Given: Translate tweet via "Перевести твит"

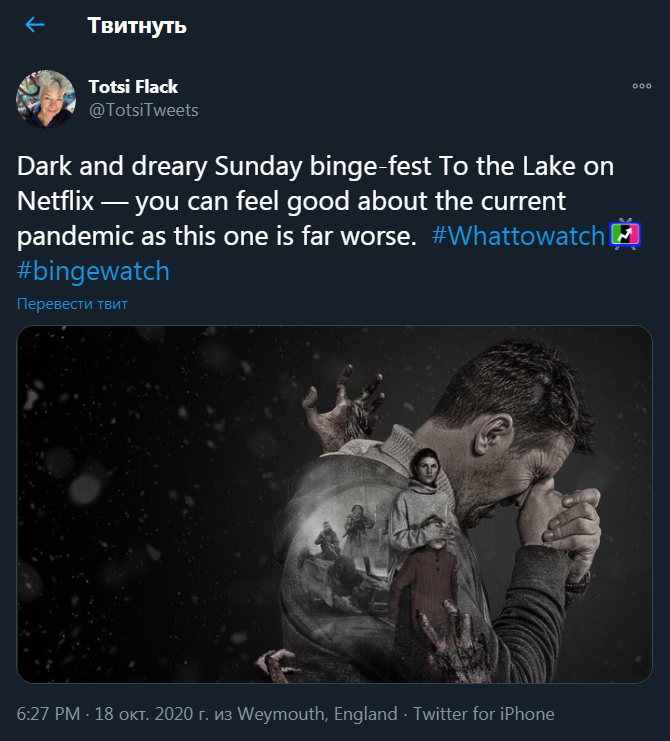Looking at the screenshot, I should pyautogui.click(x=72, y=304).
